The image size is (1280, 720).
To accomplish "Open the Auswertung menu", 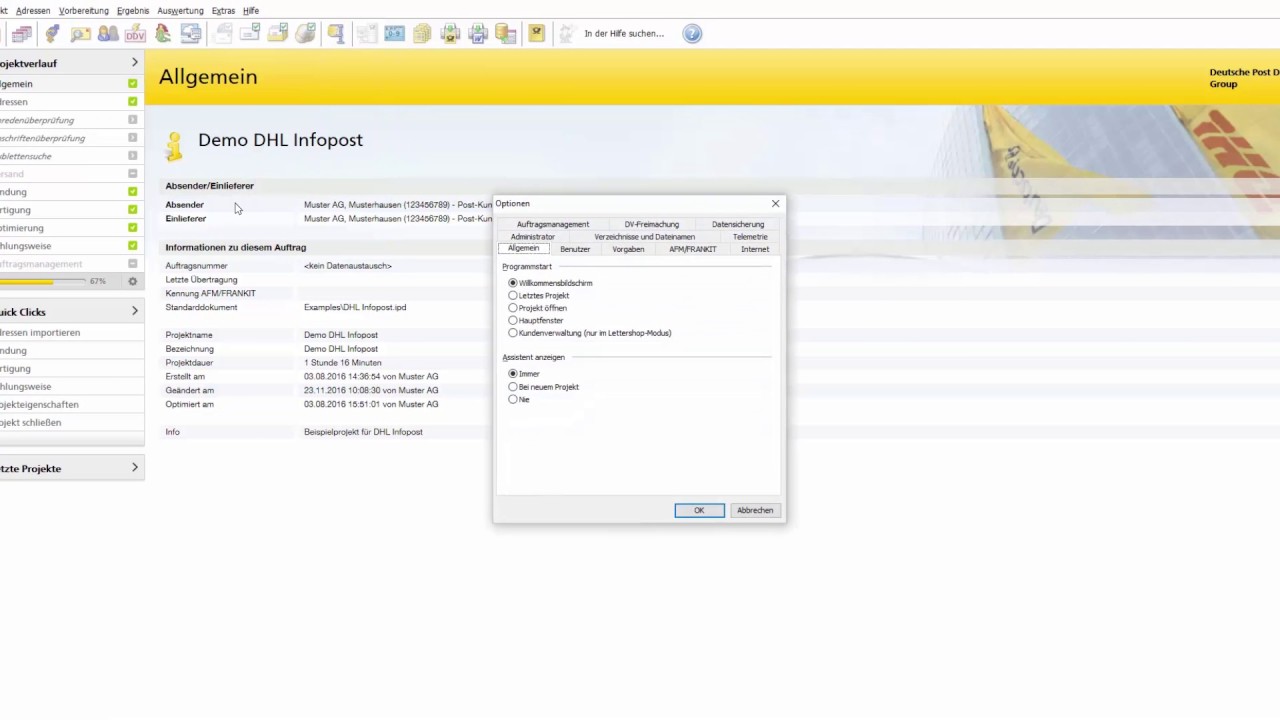I will pos(180,11).
